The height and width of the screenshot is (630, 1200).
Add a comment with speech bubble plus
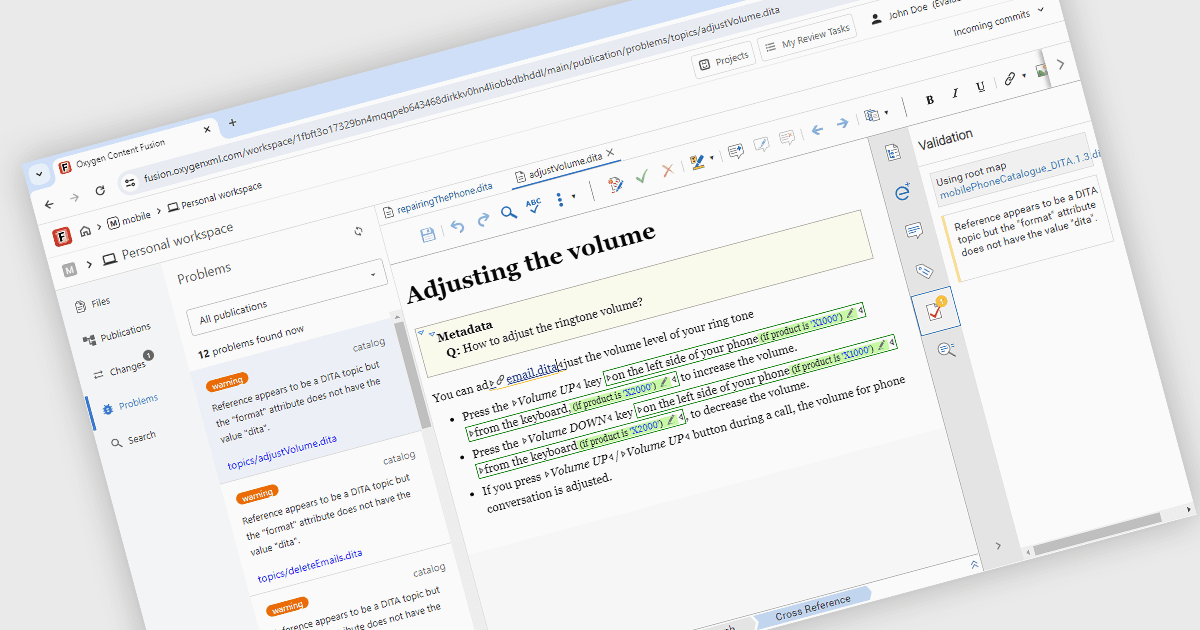tap(736, 151)
